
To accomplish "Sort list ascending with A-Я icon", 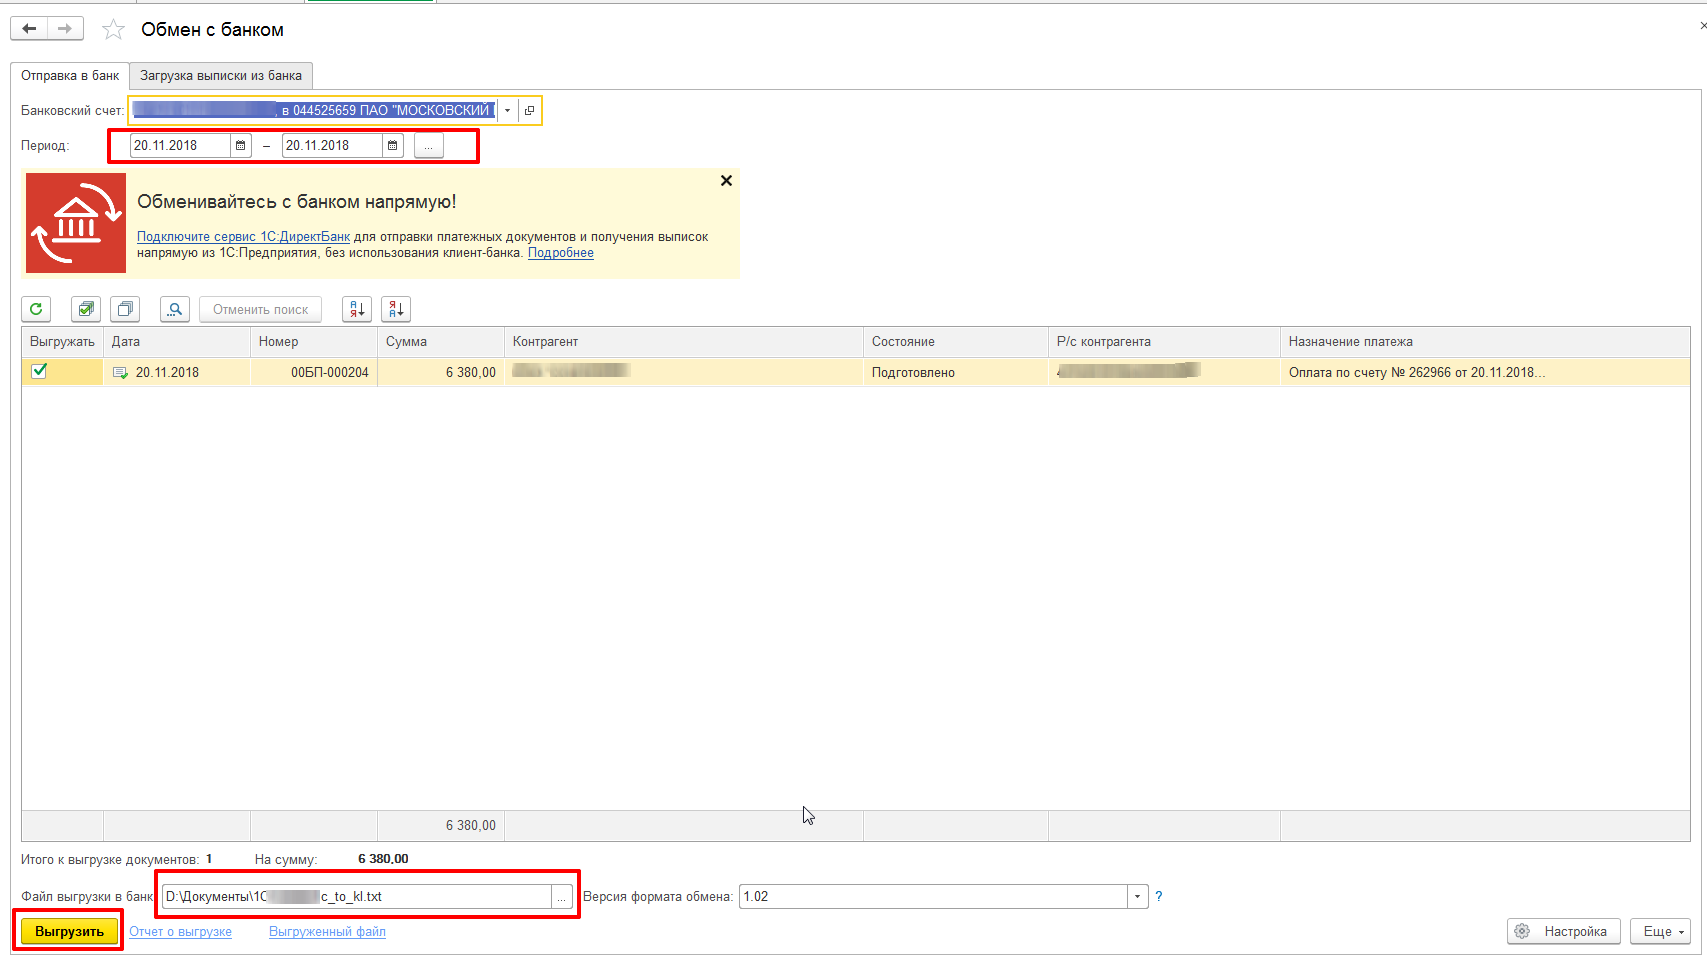I will tap(357, 309).
